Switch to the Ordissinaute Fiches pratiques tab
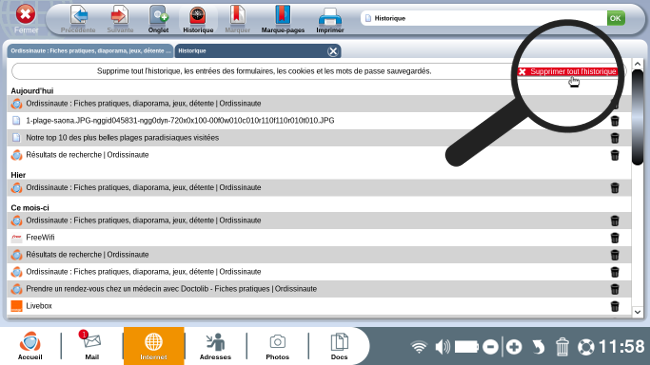650x365 pixels. (x=90, y=51)
